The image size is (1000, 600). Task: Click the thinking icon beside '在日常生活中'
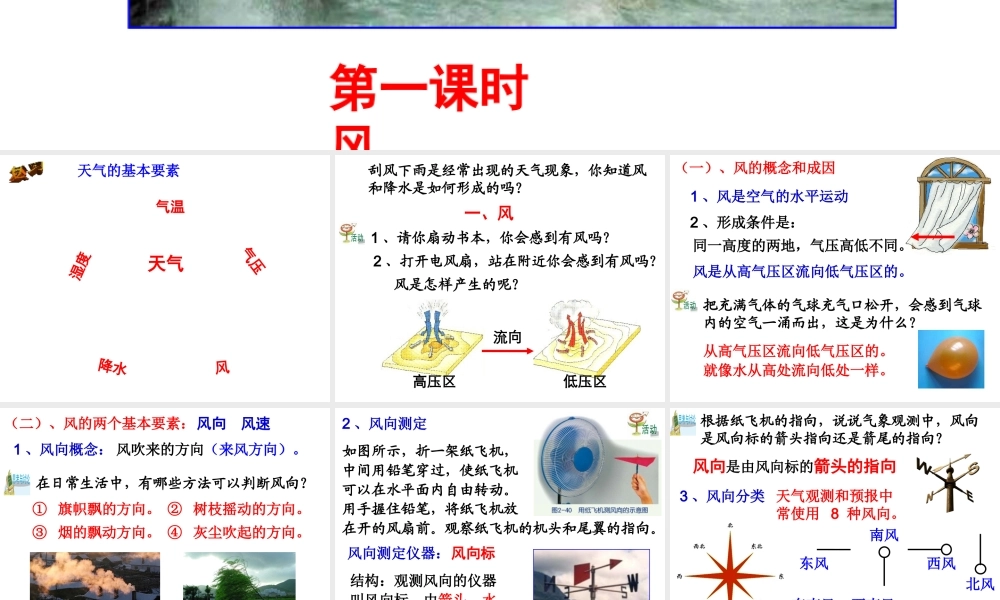(x=17, y=483)
